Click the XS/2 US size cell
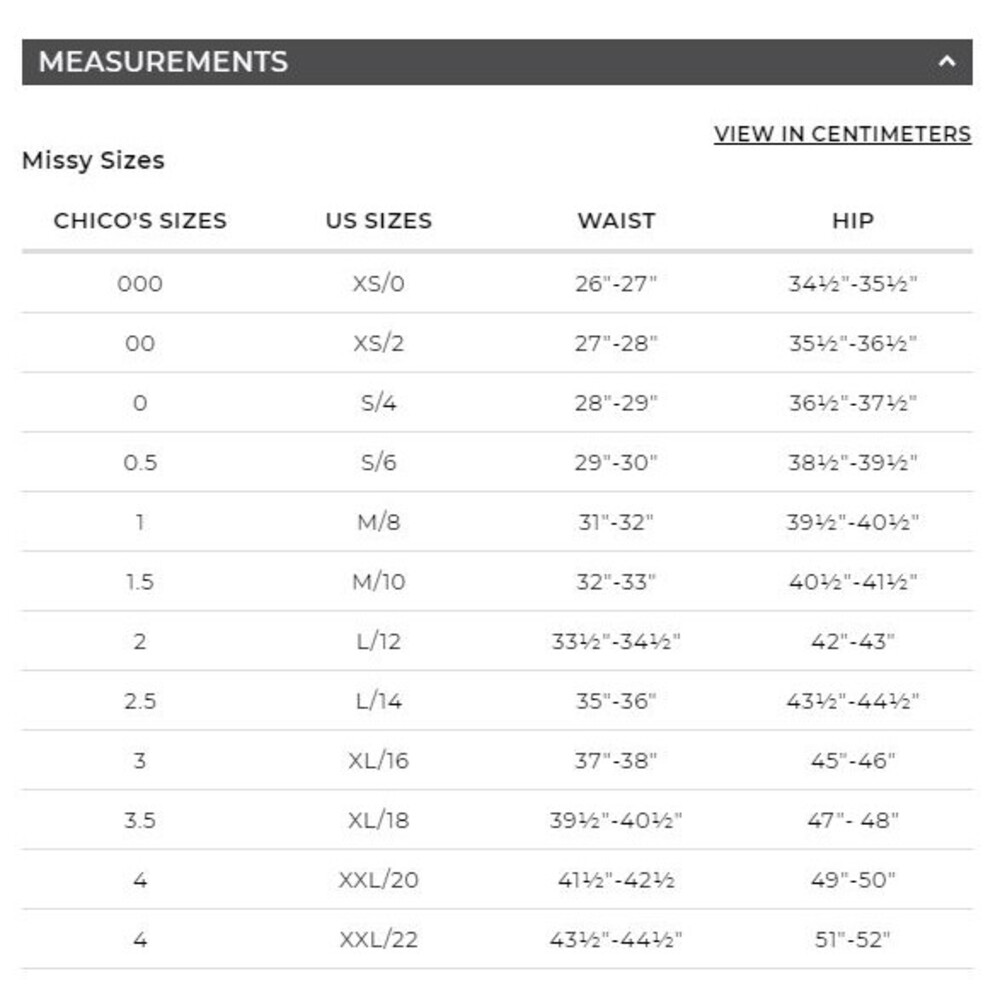1000x1000 pixels. tap(379, 343)
